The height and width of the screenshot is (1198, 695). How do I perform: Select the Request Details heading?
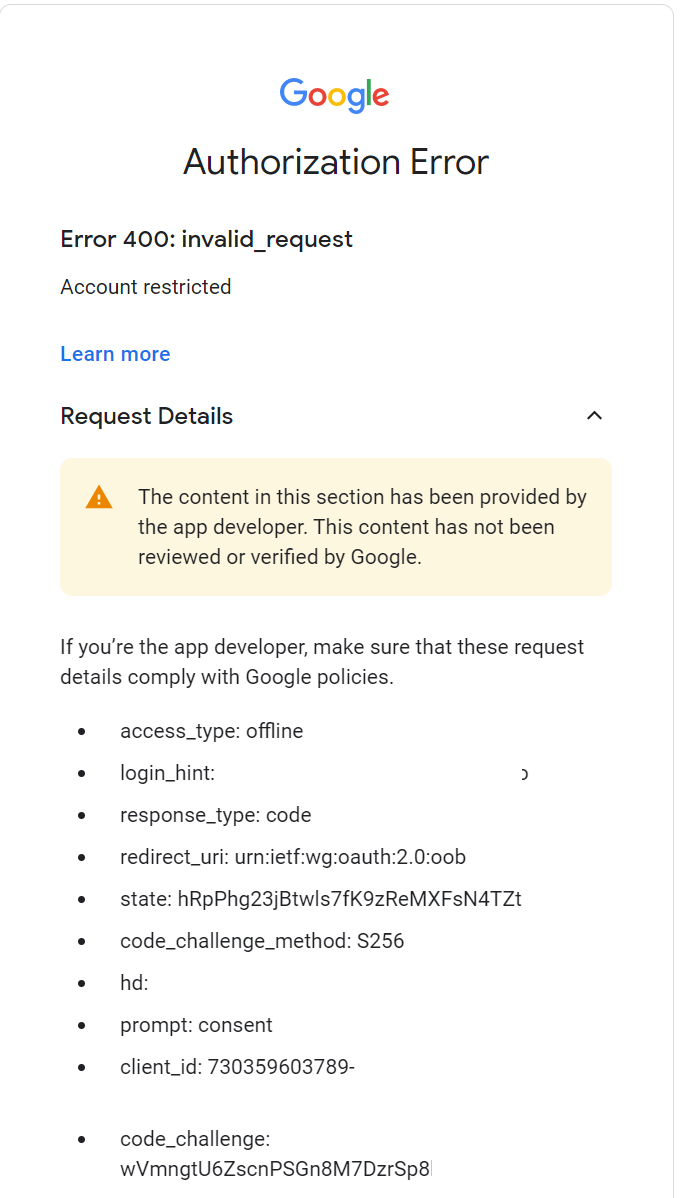pyautogui.click(x=147, y=416)
